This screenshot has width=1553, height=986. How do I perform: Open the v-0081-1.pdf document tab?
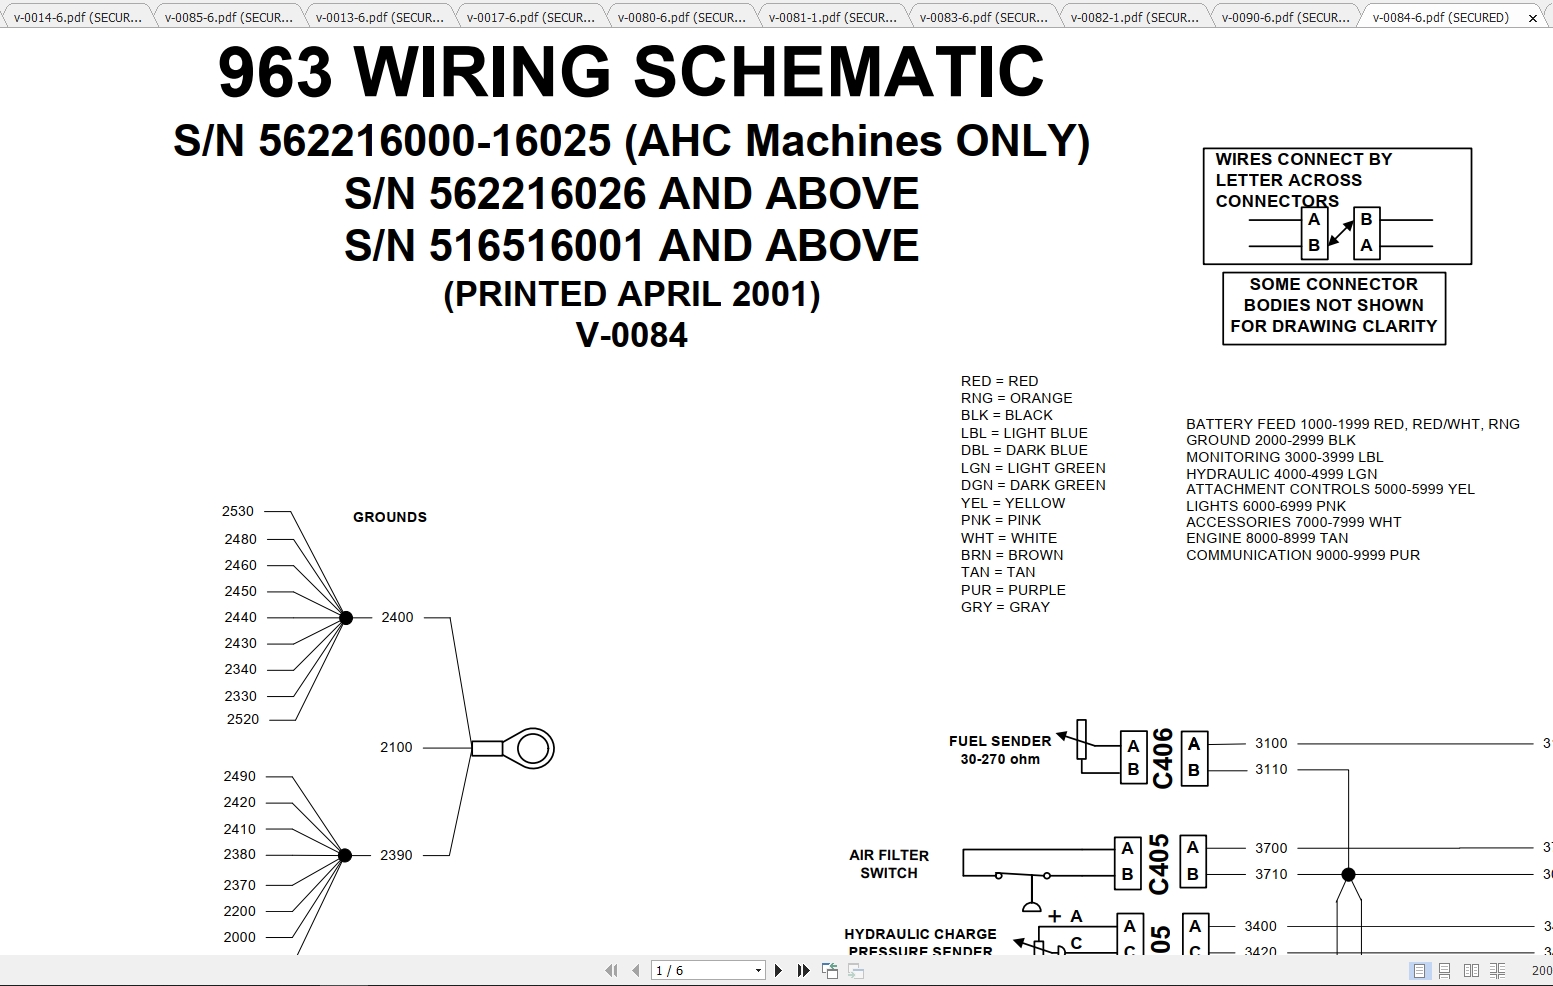click(x=833, y=16)
